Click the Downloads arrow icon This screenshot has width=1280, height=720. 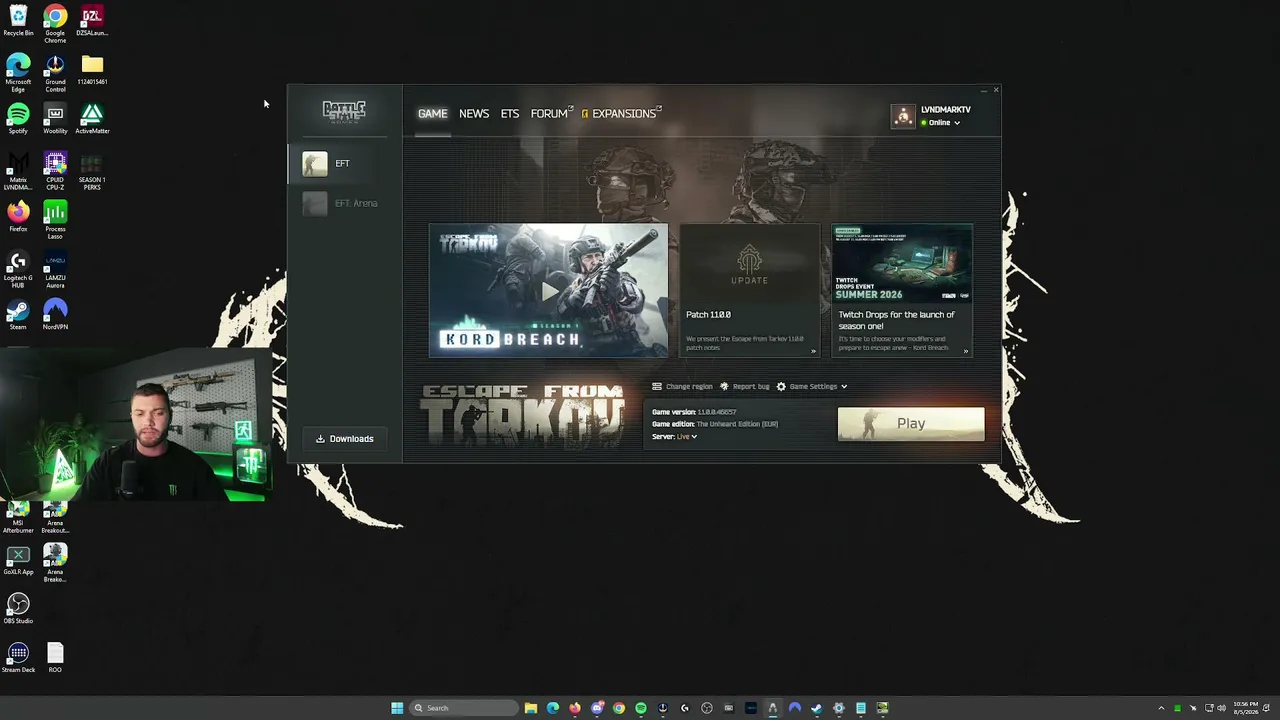tap(321, 439)
